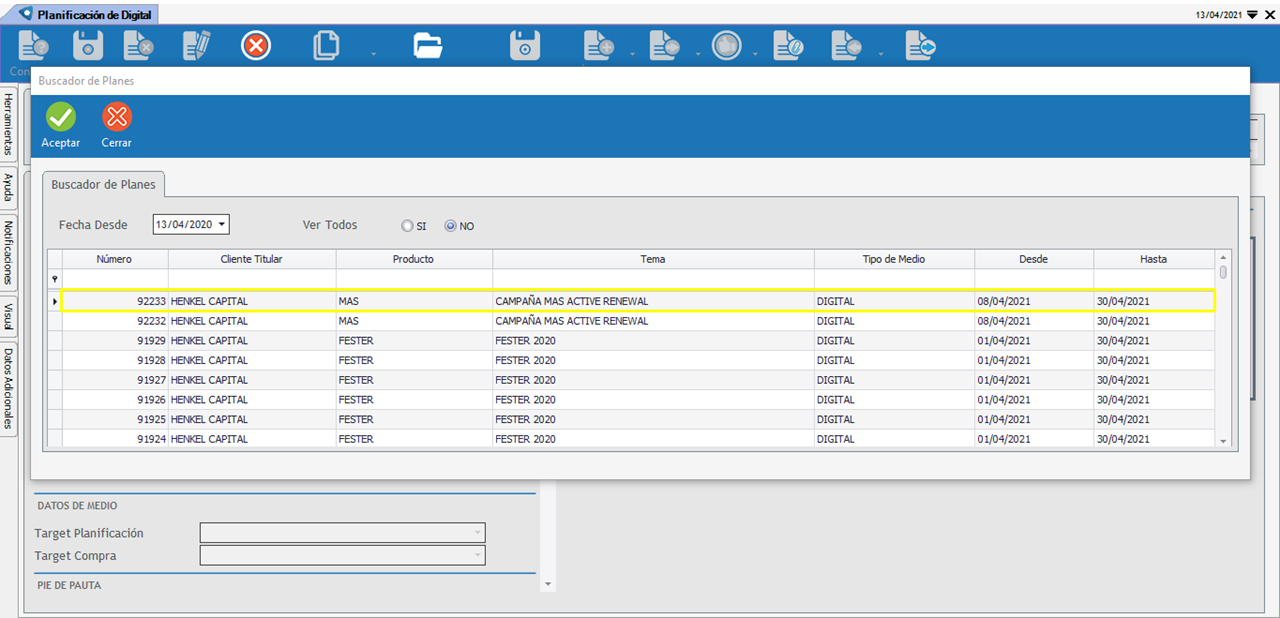Click the document with blue arrow icon
The image size is (1280, 618).
tap(920, 46)
